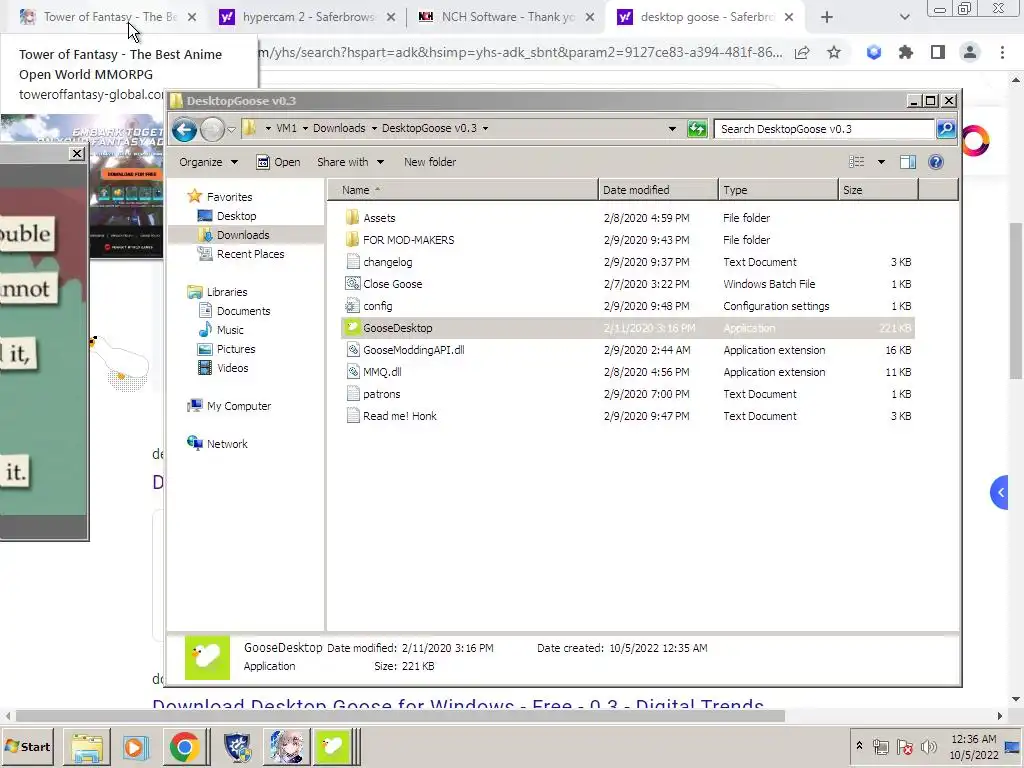
Task: Select Network in navigation pane
Action: click(217, 444)
